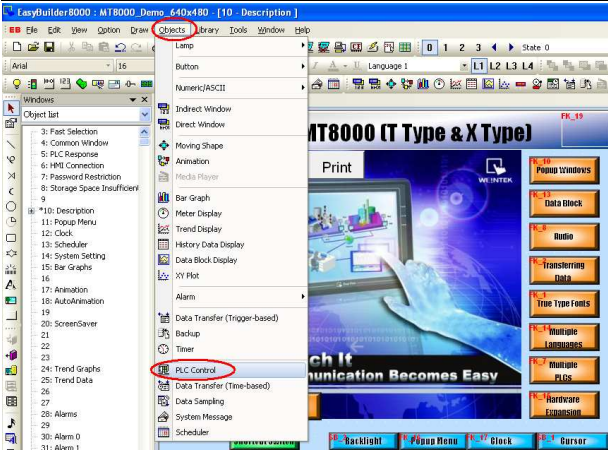Screen dimensions: 608x452
Task: Click the Popup Windows button
Action: pyautogui.click(x=563, y=170)
